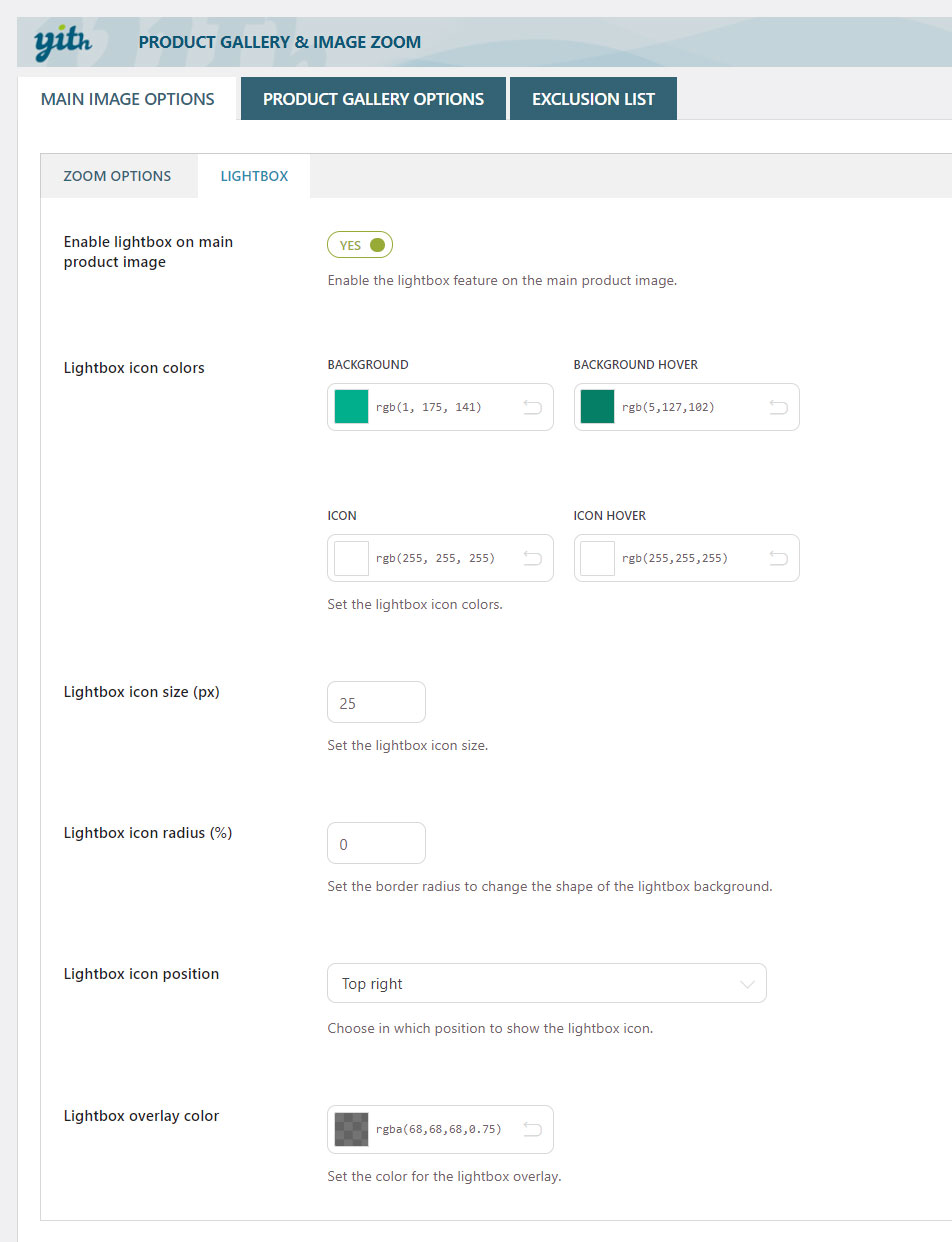Image resolution: width=952 pixels, height=1242 pixels.
Task: Select the Zoom Options sub-tab
Action: pyautogui.click(x=117, y=176)
